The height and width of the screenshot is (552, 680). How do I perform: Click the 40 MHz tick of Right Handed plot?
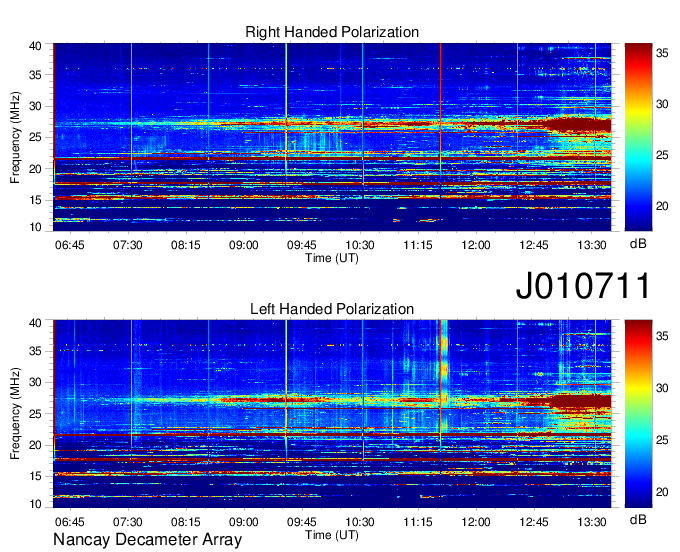click(36, 46)
